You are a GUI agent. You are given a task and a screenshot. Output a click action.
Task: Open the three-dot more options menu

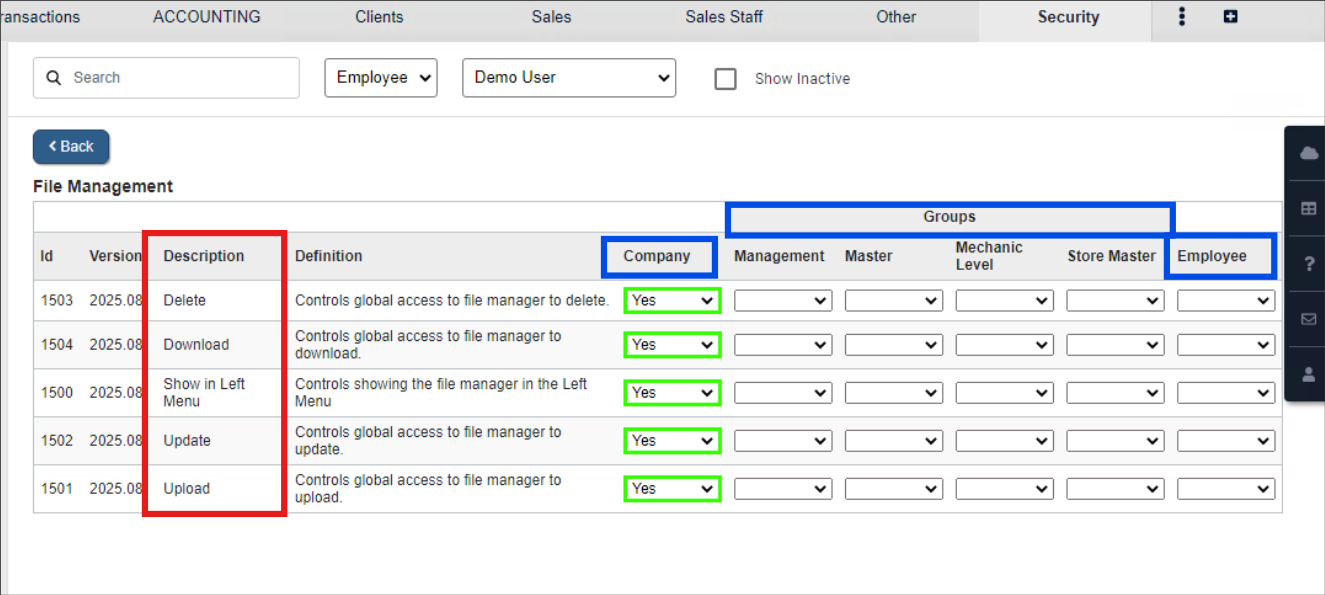pyautogui.click(x=1182, y=17)
